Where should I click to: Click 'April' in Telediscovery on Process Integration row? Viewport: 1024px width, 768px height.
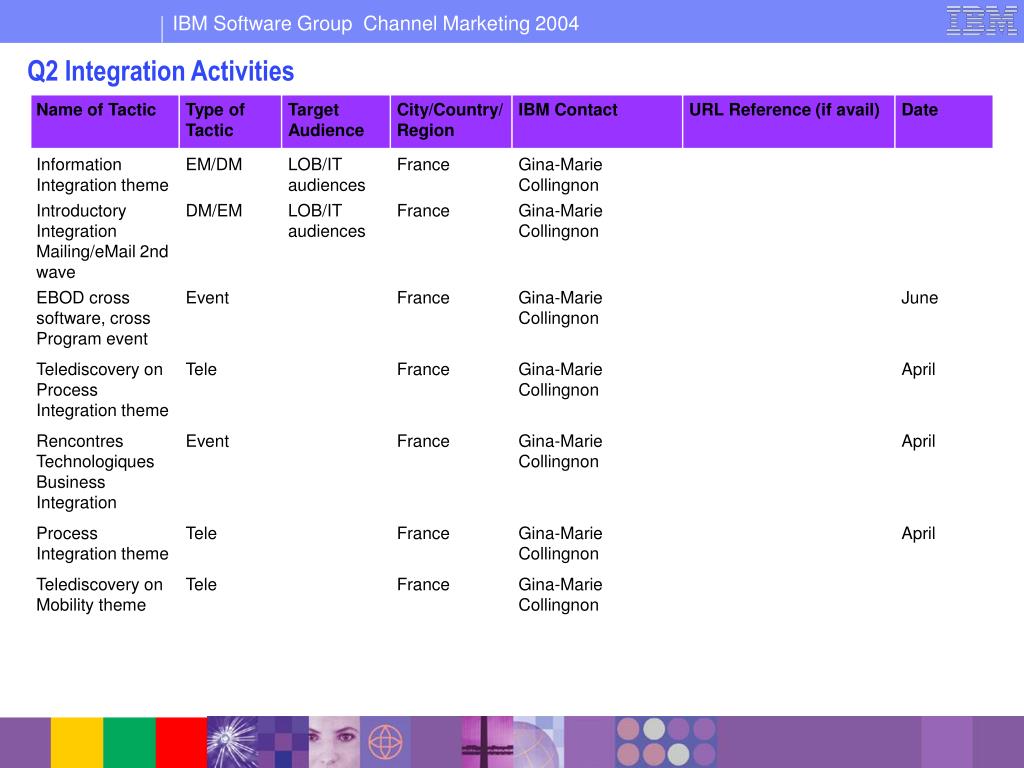(x=918, y=370)
